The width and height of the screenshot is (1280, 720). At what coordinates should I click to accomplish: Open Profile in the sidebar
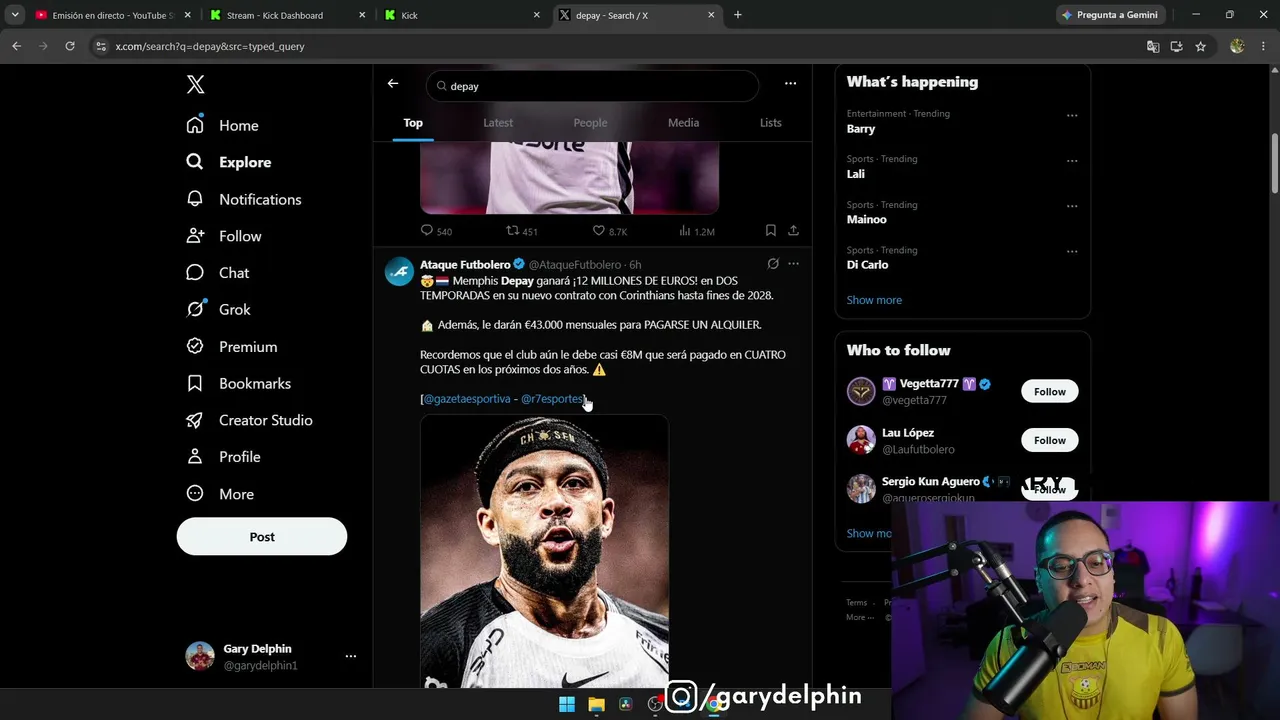tap(224, 457)
